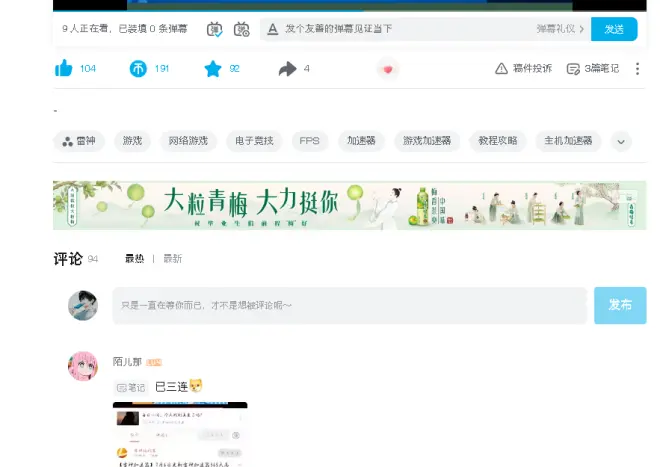Expand more tags with the chevron button

point(621,141)
